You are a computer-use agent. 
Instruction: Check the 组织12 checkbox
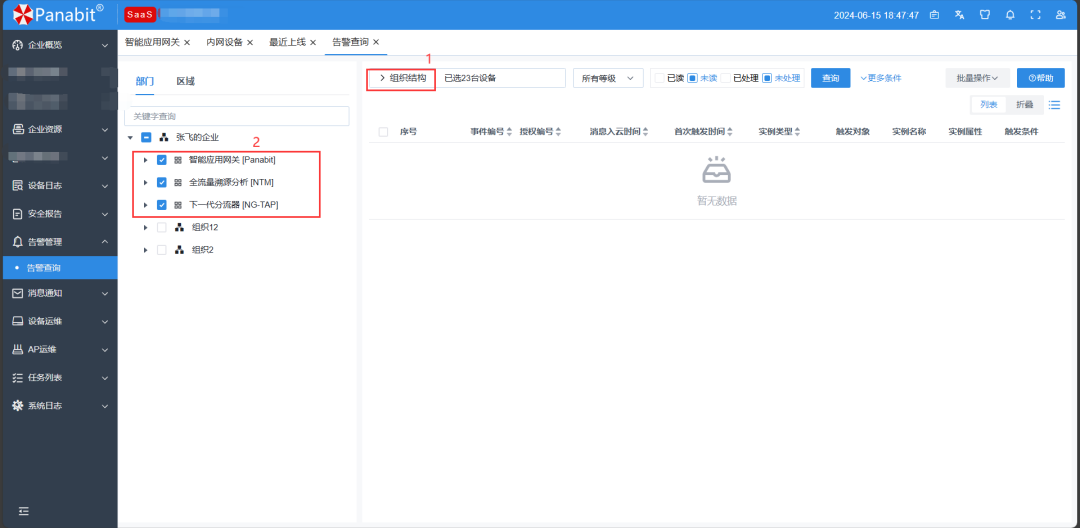(x=162, y=227)
